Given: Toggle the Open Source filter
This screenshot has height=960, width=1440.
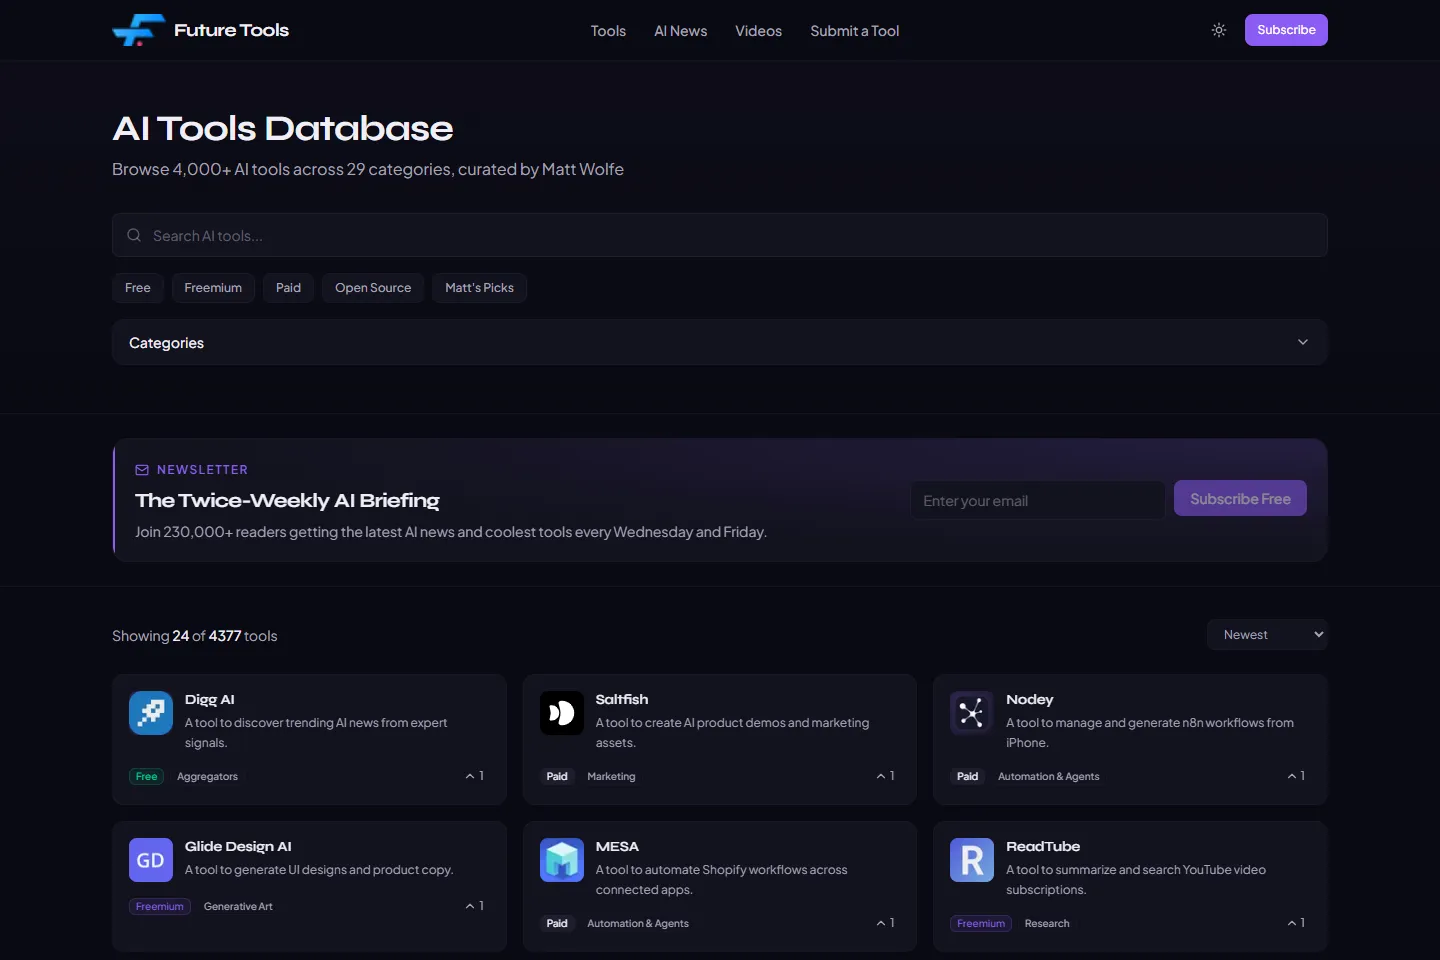Looking at the screenshot, I should click(373, 288).
